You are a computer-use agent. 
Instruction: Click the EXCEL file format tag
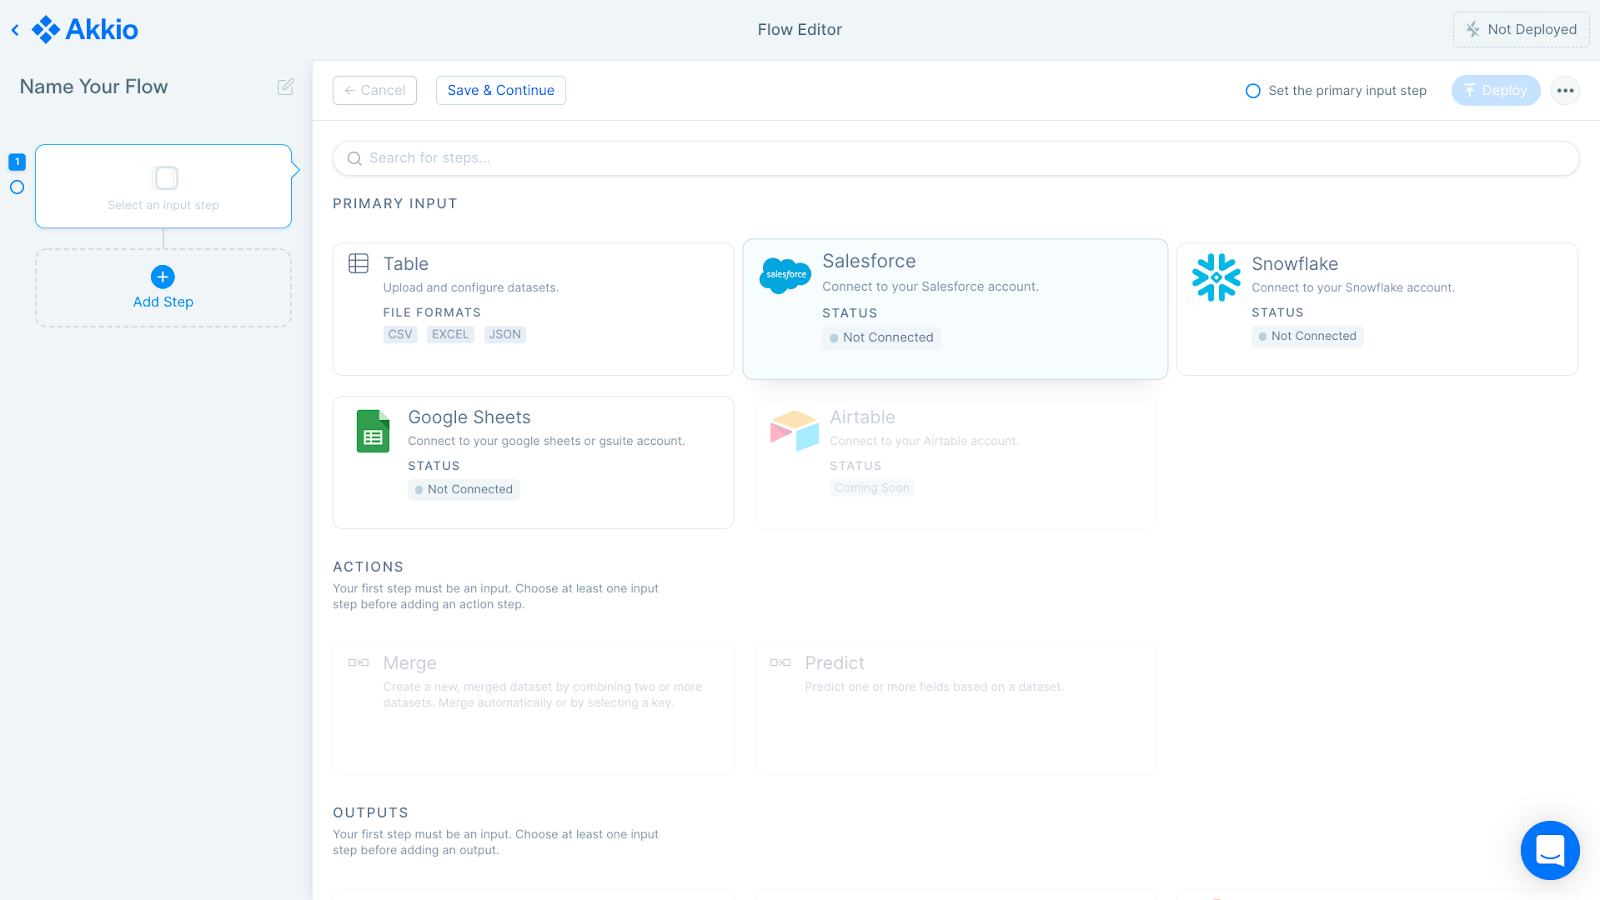click(x=450, y=335)
